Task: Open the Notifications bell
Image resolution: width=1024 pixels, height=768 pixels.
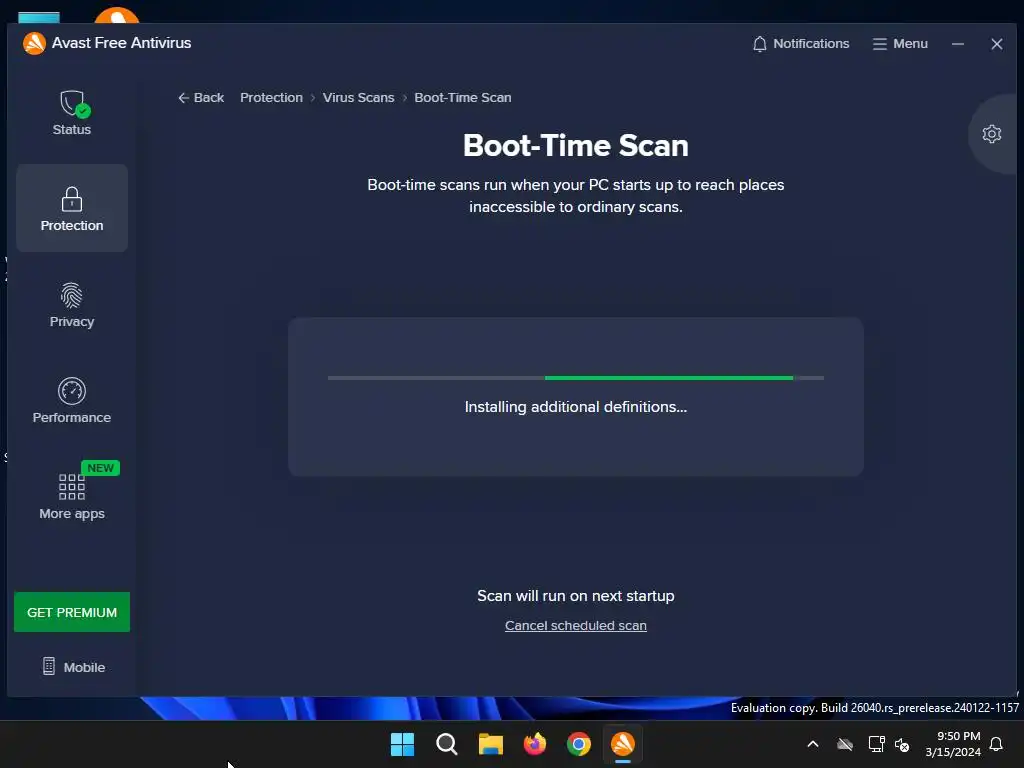Action: pos(801,44)
